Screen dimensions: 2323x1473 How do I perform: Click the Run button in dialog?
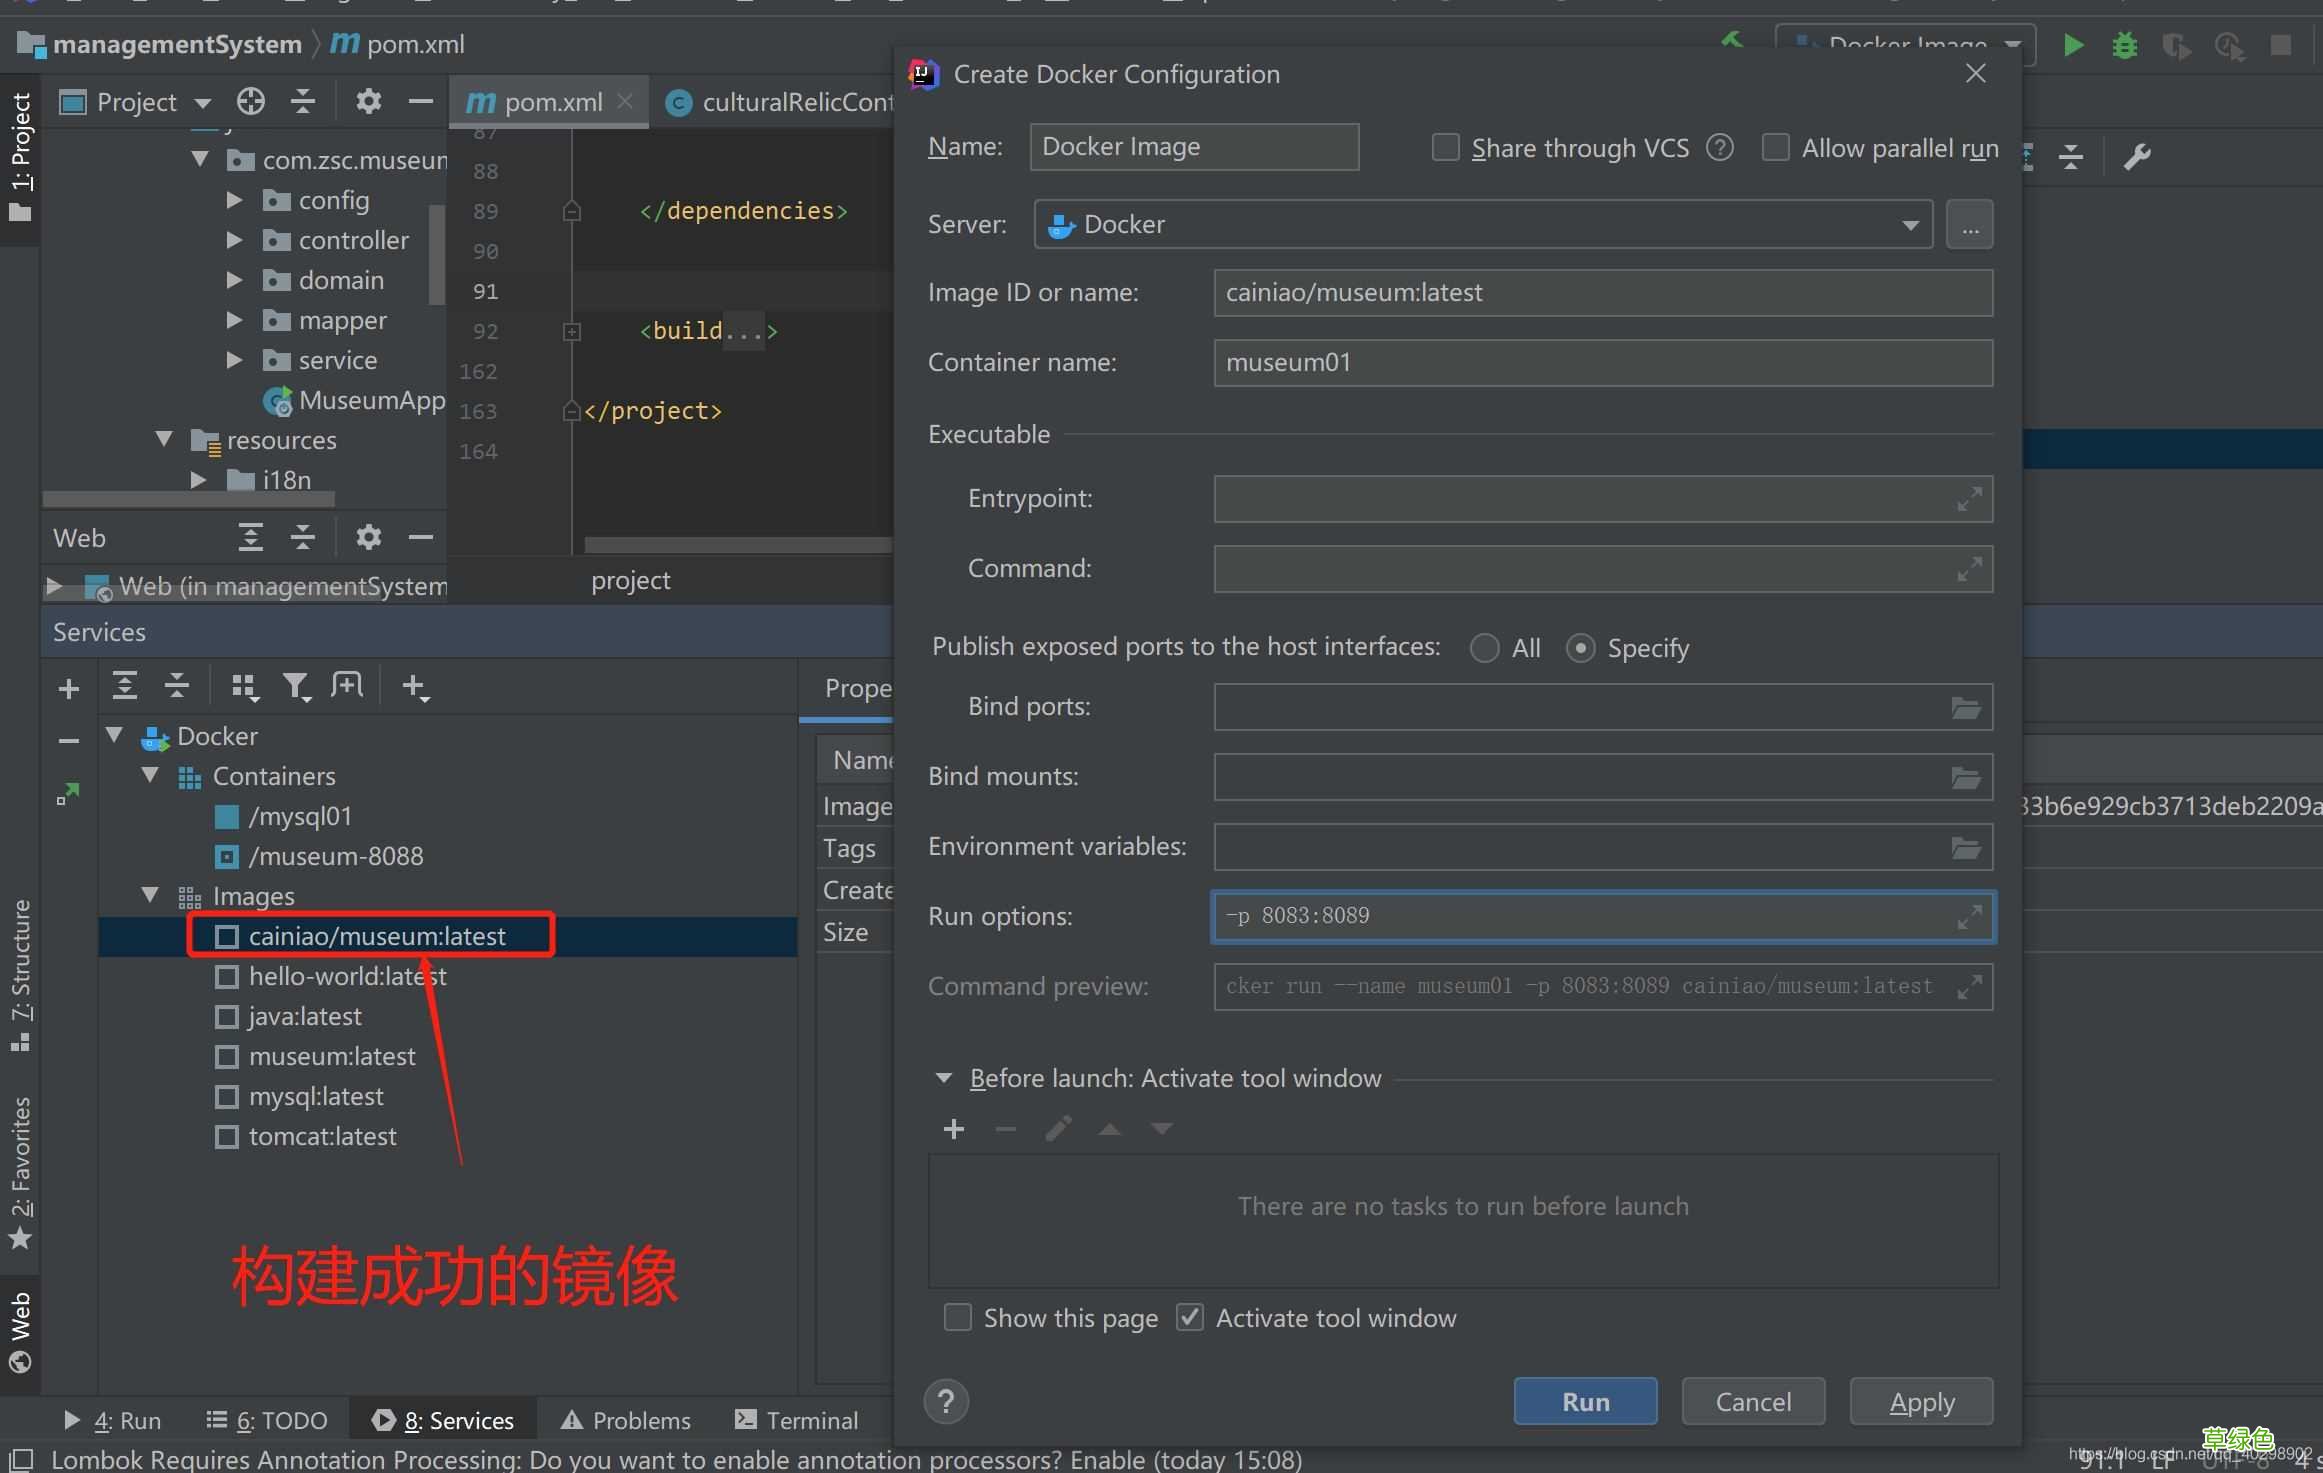(1585, 1401)
